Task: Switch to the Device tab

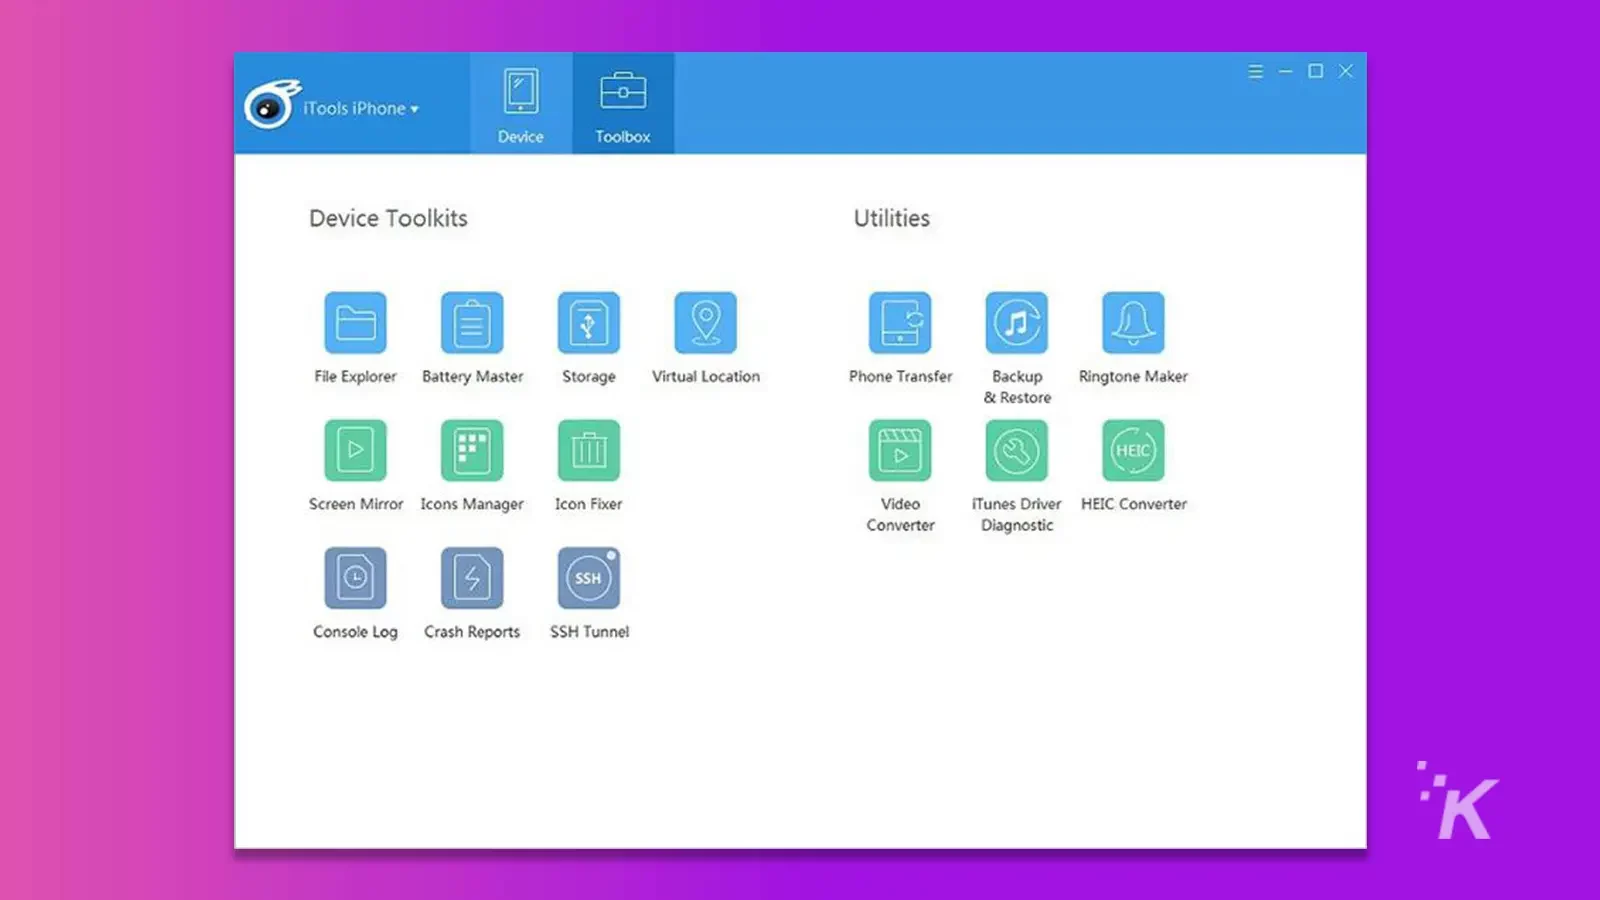Action: (521, 104)
